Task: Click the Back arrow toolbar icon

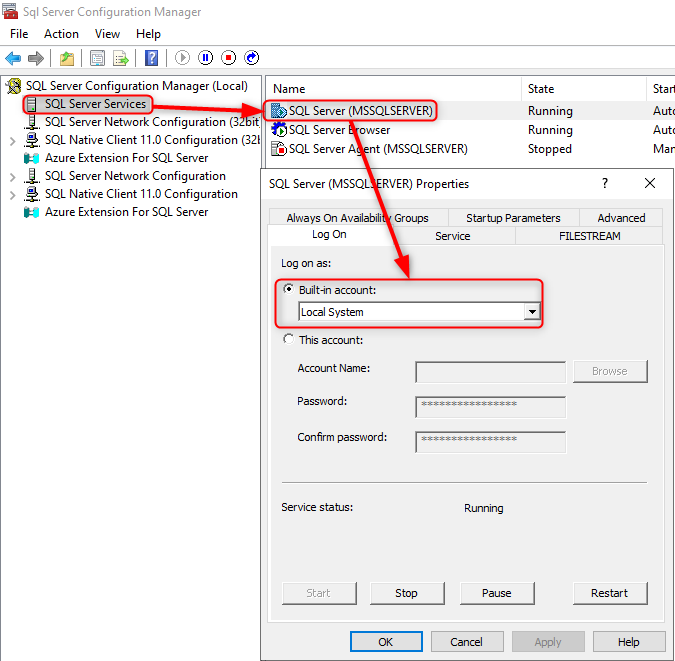Action: pyautogui.click(x=13, y=58)
